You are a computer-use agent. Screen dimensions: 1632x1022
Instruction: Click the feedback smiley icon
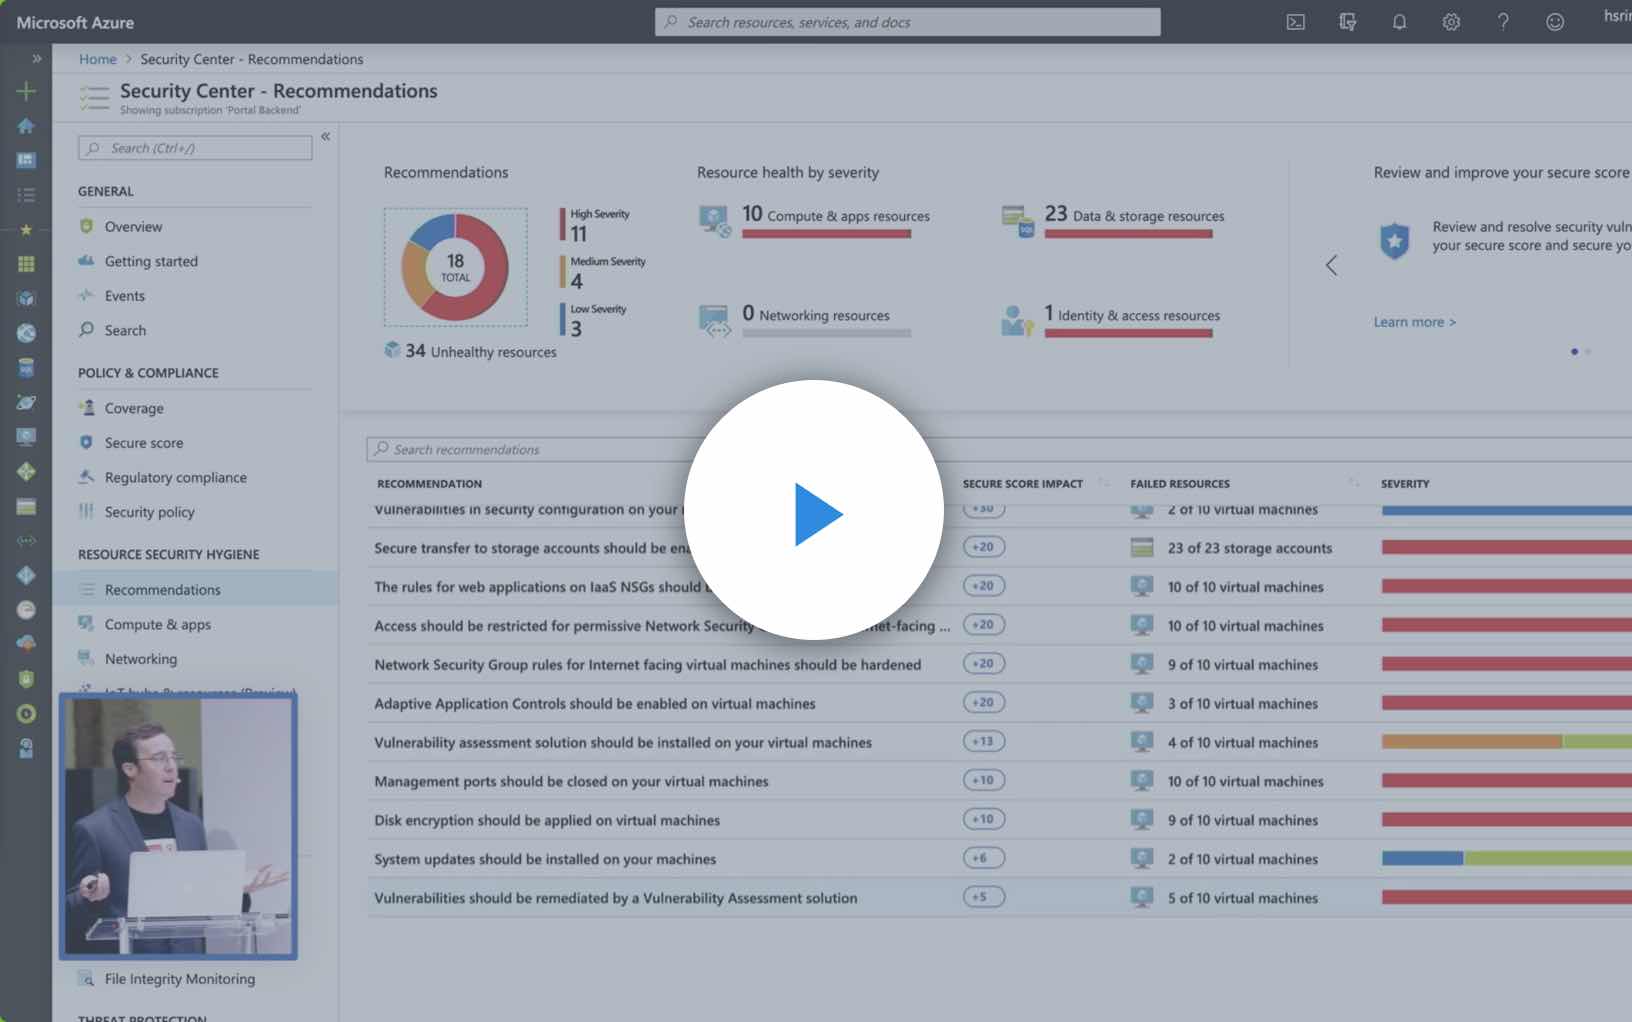pyautogui.click(x=1554, y=22)
